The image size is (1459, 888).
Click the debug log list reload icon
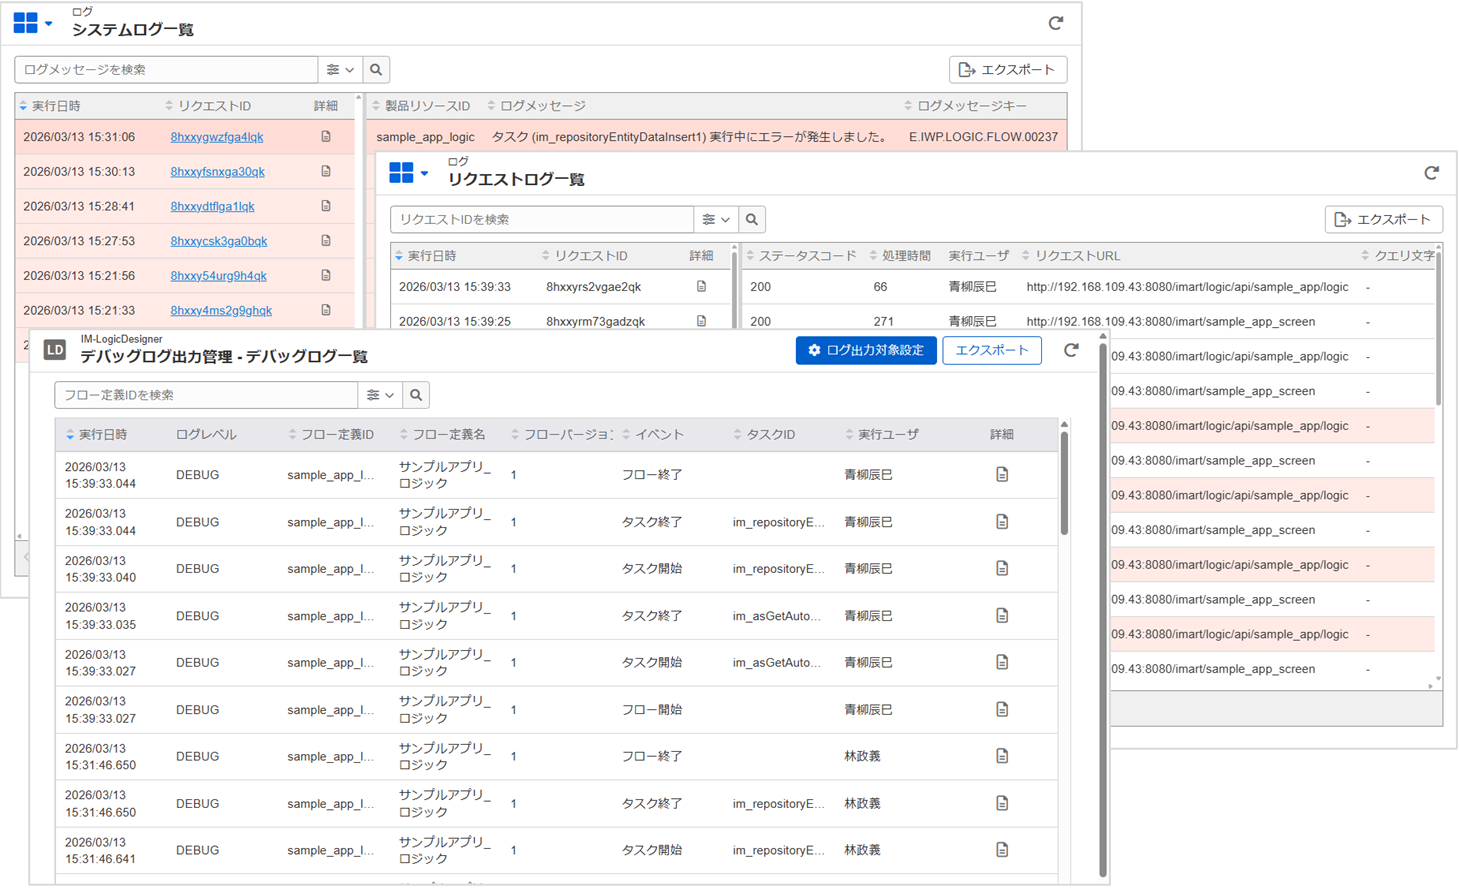pyautogui.click(x=1071, y=350)
